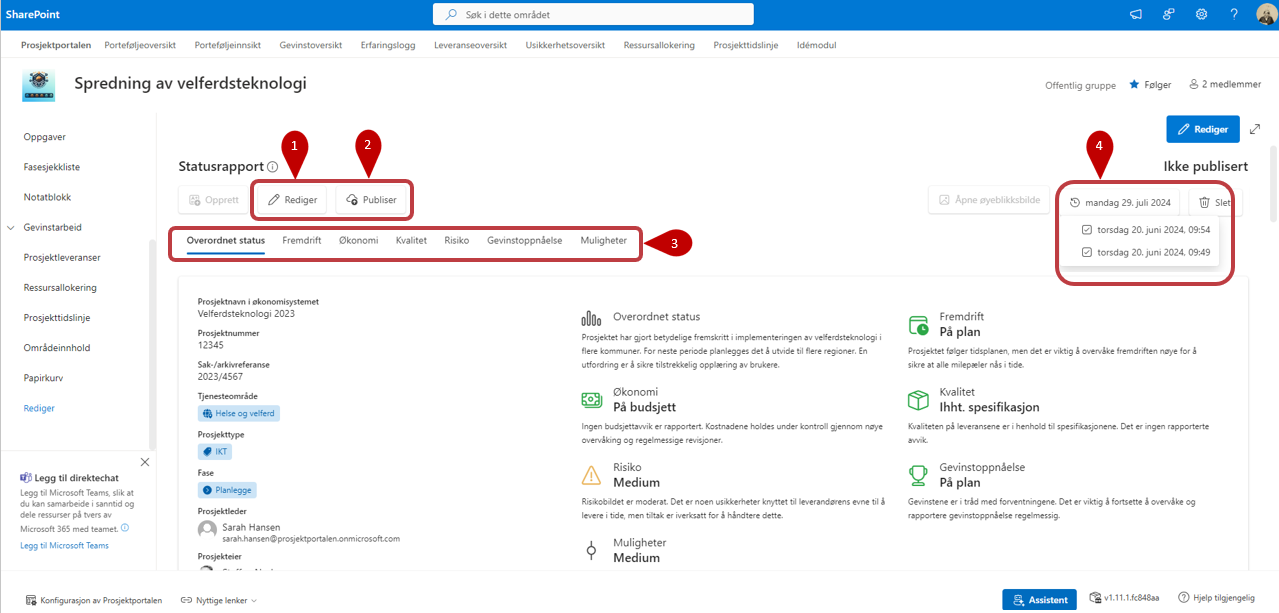Viewport: 1279px width, 613px height.
Task: Click info icon next to Statusrapport heading
Action: (x=273, y=167)
